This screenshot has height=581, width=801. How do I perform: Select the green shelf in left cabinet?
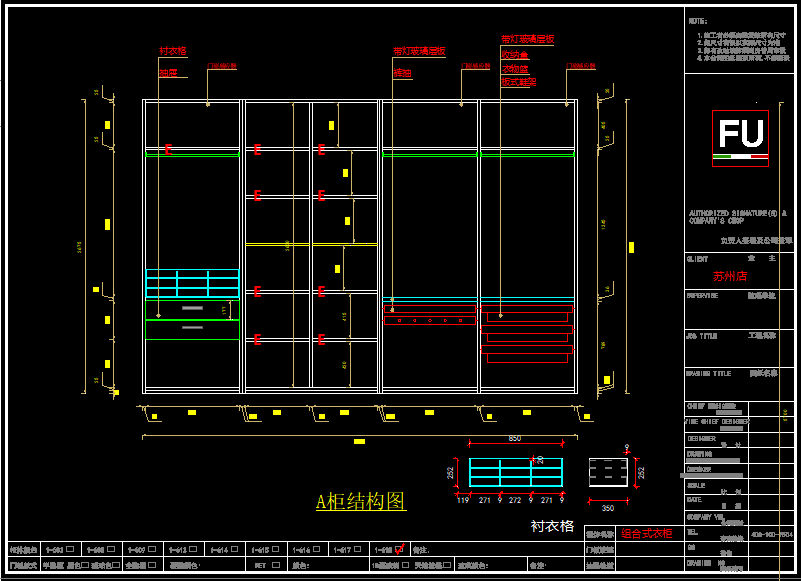pos(192,154)
